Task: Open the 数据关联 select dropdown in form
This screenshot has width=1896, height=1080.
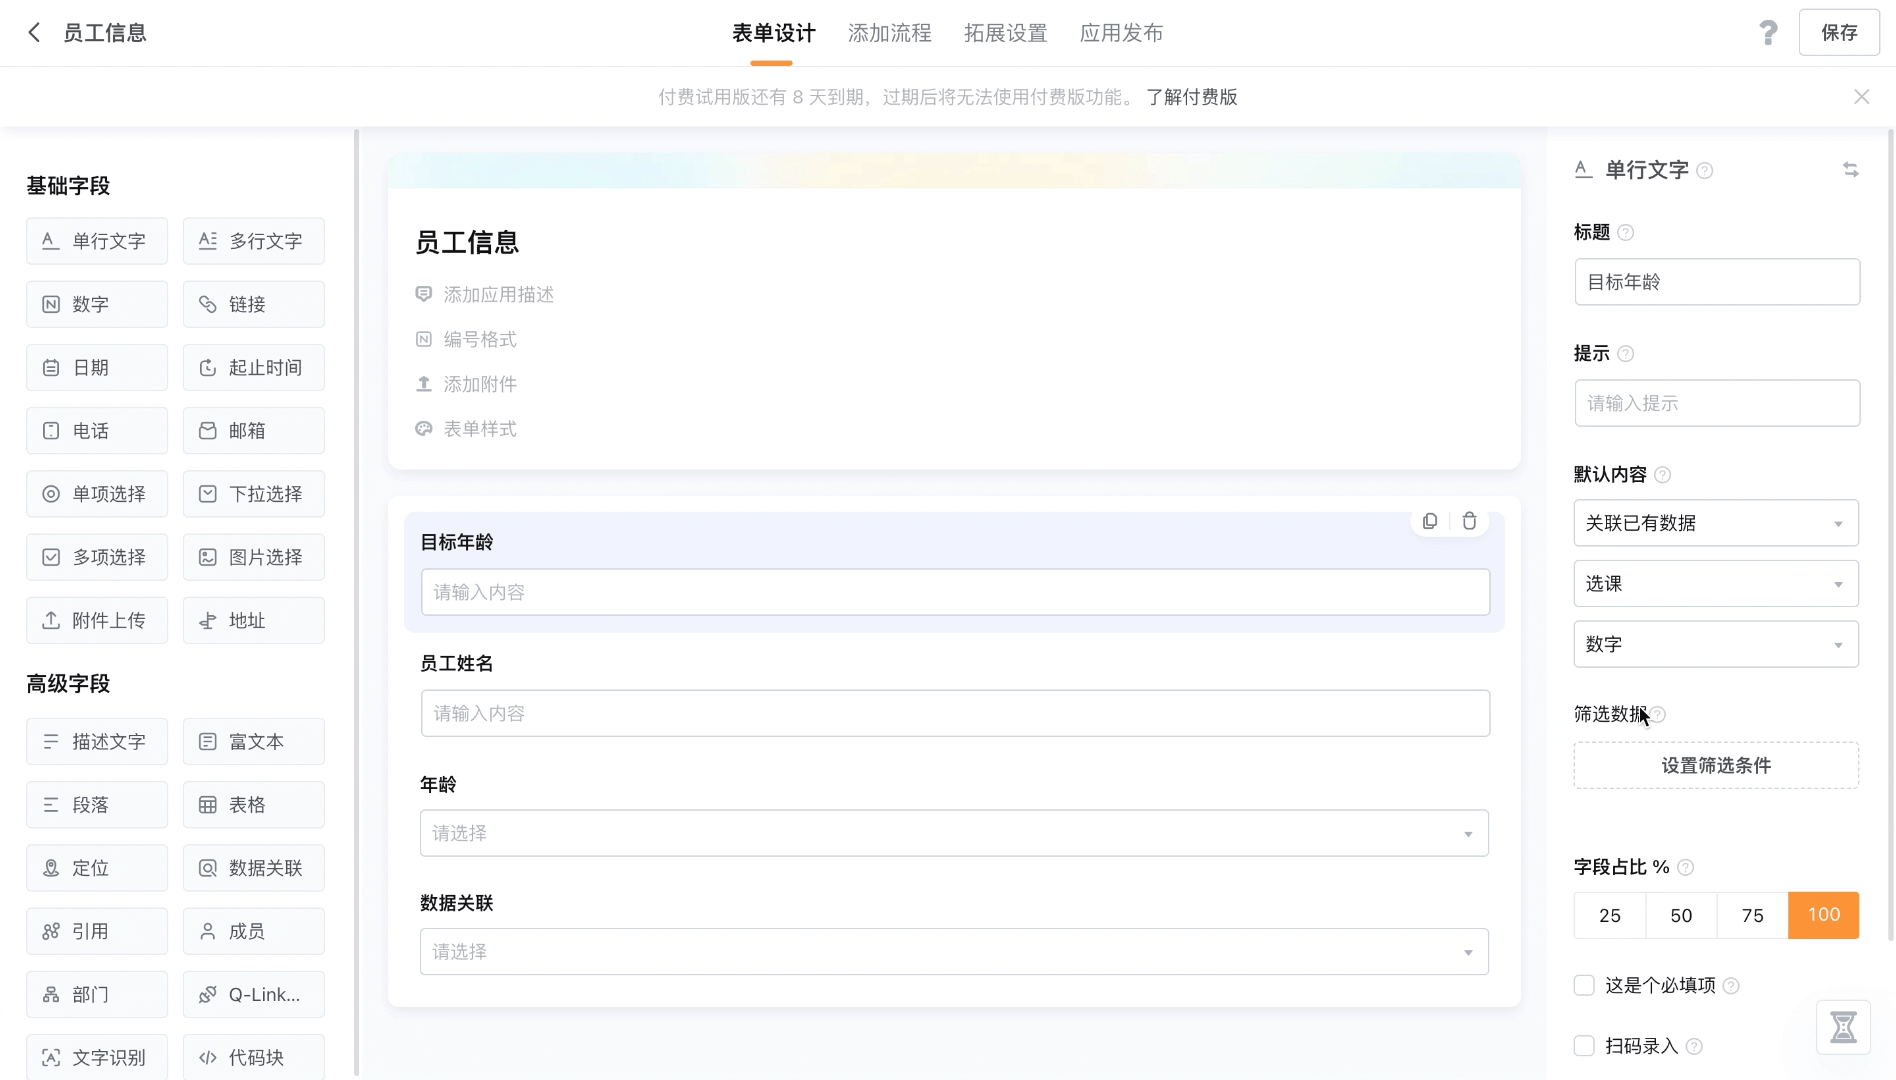Action: point(954,952)
